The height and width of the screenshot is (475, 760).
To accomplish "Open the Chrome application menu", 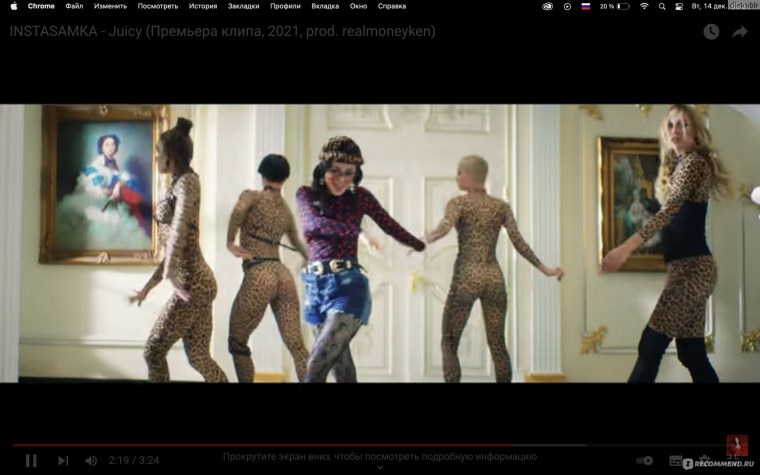I will click(41, 6).
